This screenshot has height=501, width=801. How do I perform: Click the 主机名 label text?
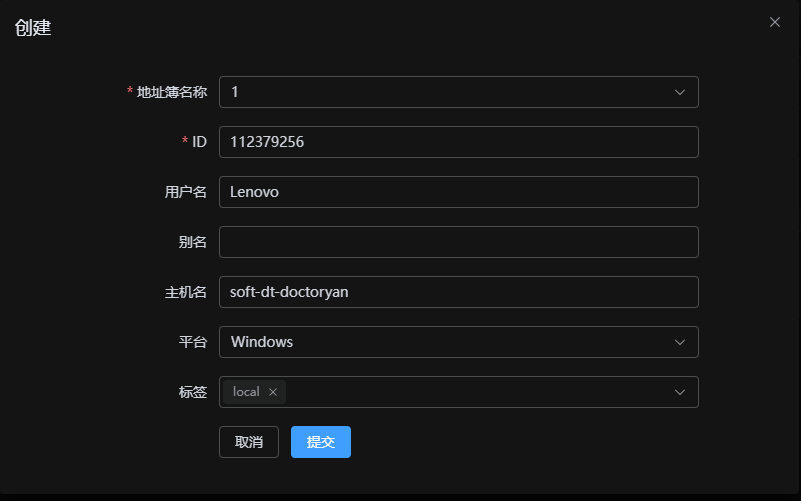click(185, 292)
